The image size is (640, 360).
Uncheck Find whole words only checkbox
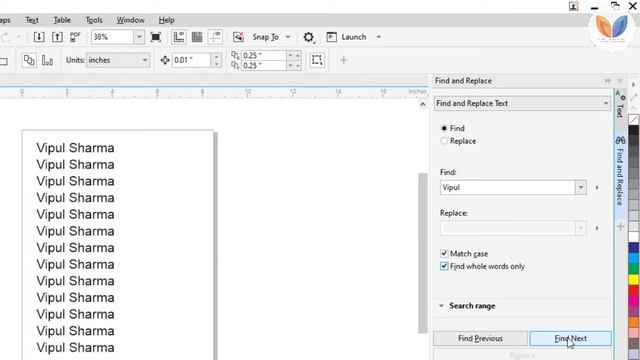point(444,266)
